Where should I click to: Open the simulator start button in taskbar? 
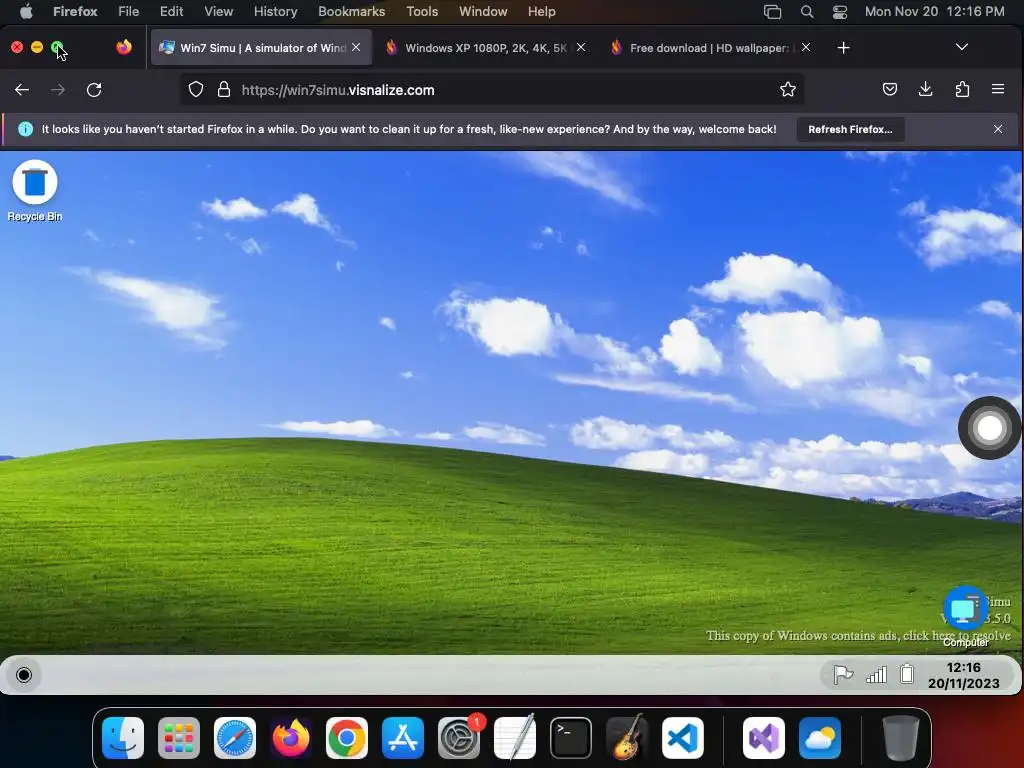point(24,675)
